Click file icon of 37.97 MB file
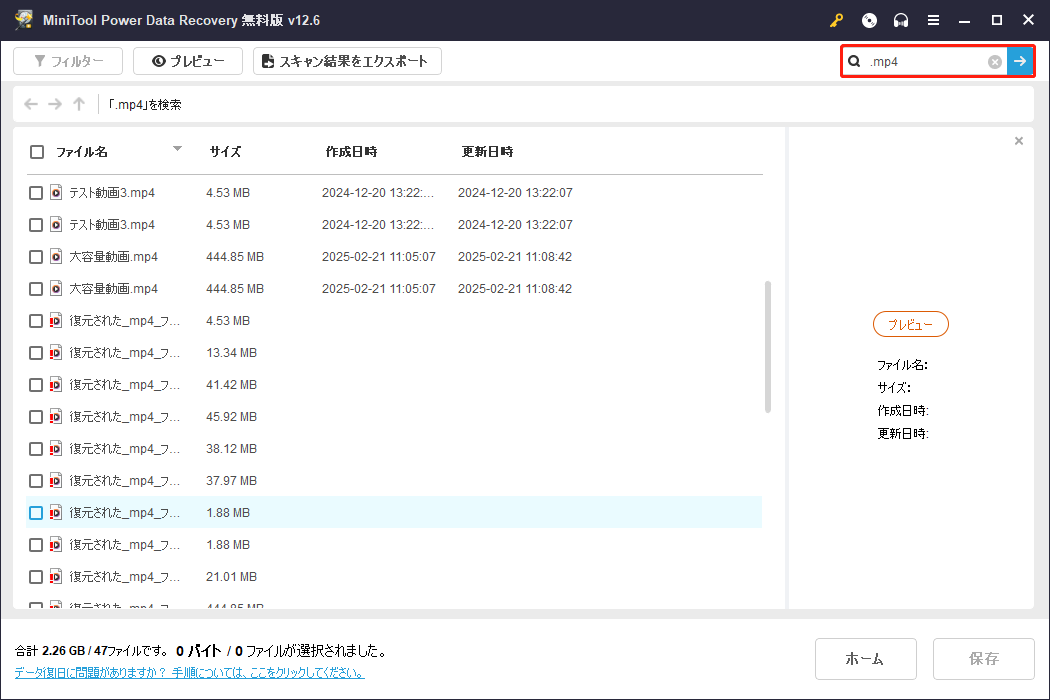Viewport: 1050px width, 700px height. point(56,481)
